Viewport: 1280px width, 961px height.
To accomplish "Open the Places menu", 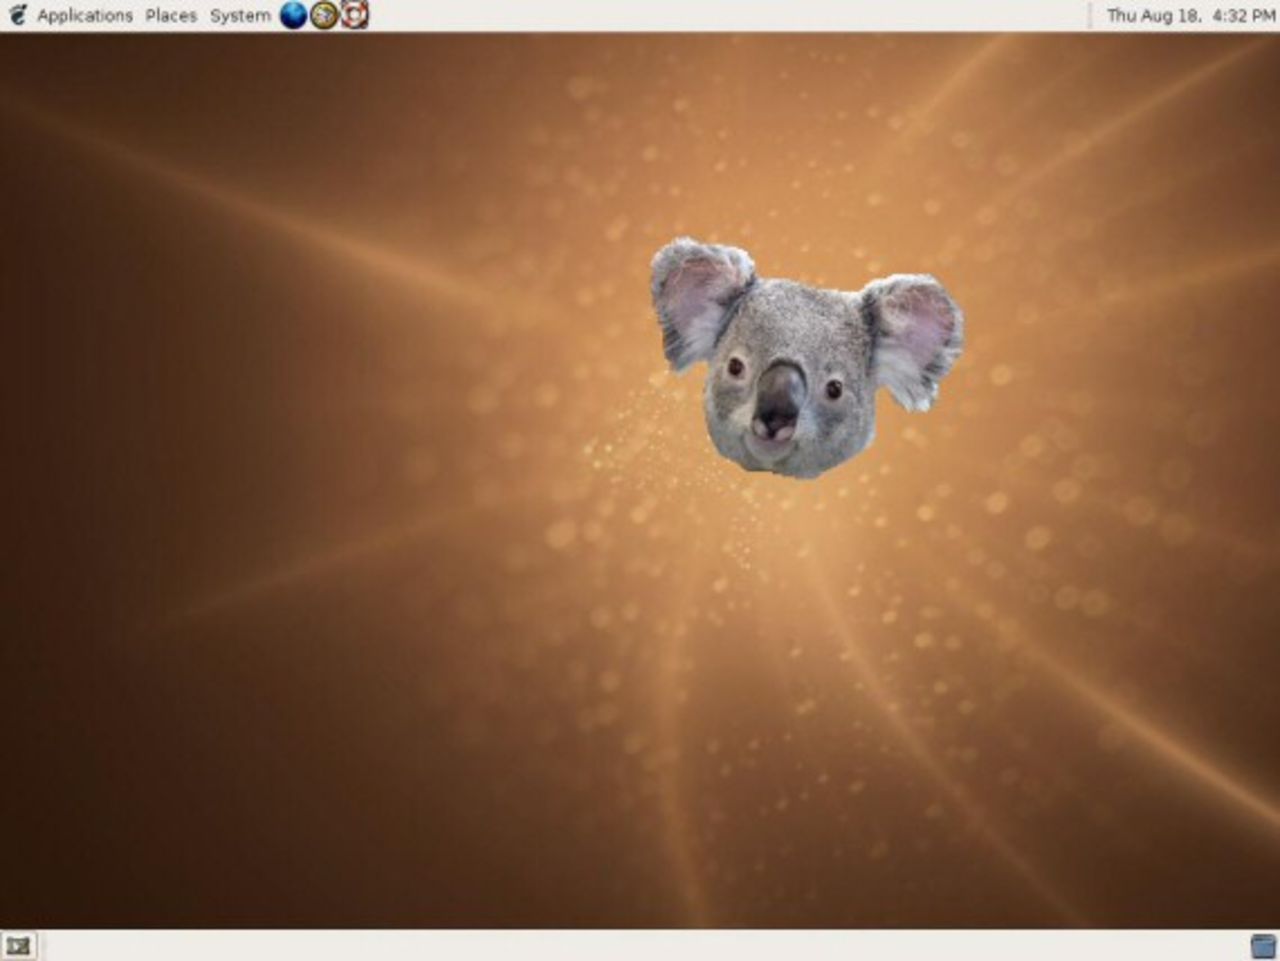I will (x=171, y=16).
